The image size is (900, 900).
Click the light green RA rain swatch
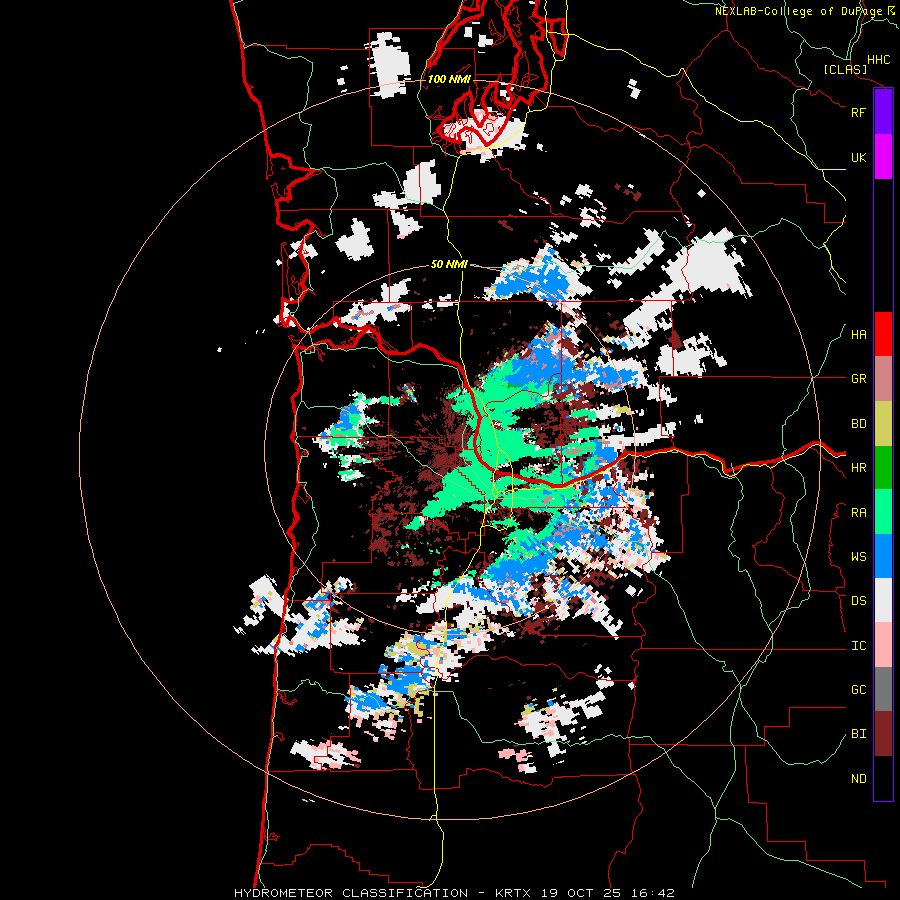[x=883, y=512]
